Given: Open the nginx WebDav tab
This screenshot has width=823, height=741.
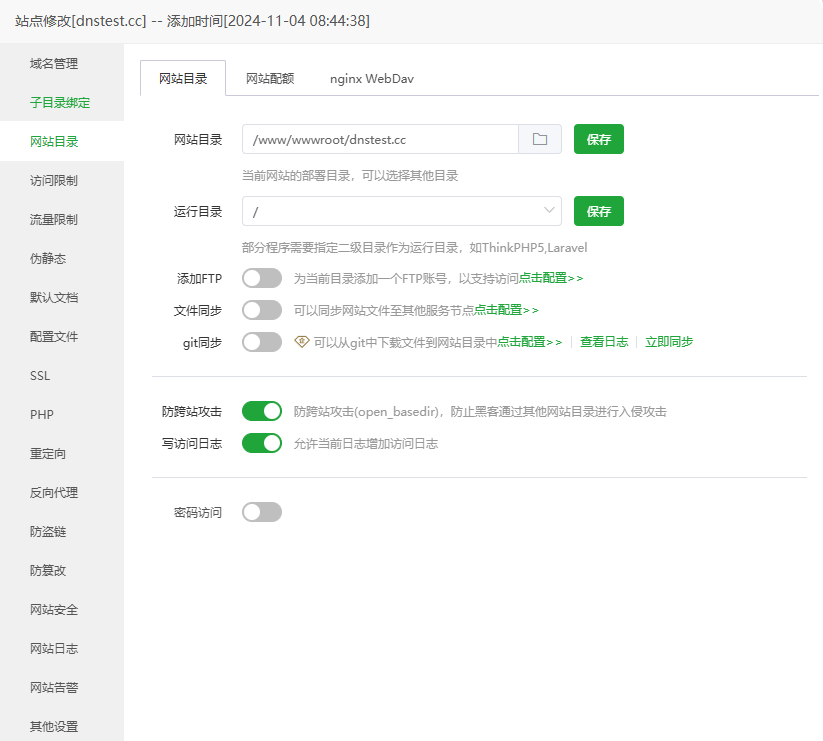Looking at the screenshot, I should [369, 76].
